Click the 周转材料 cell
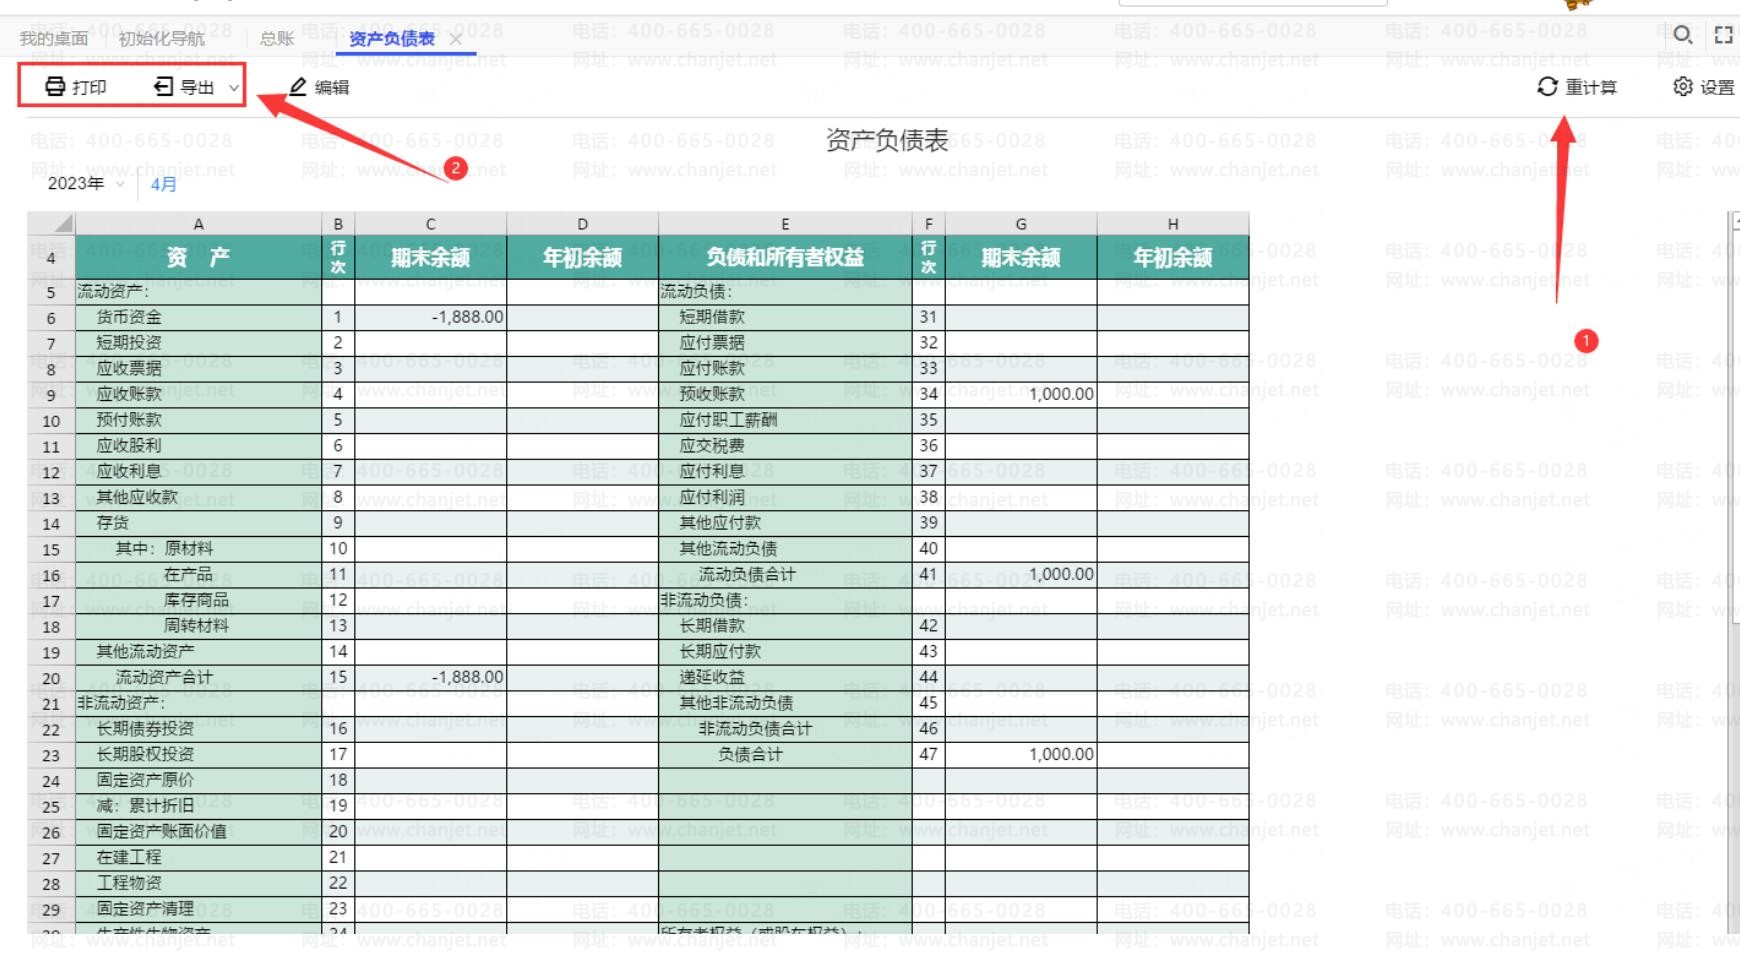The width and height of the screenshot is (1740, 954). pos(198,626)
